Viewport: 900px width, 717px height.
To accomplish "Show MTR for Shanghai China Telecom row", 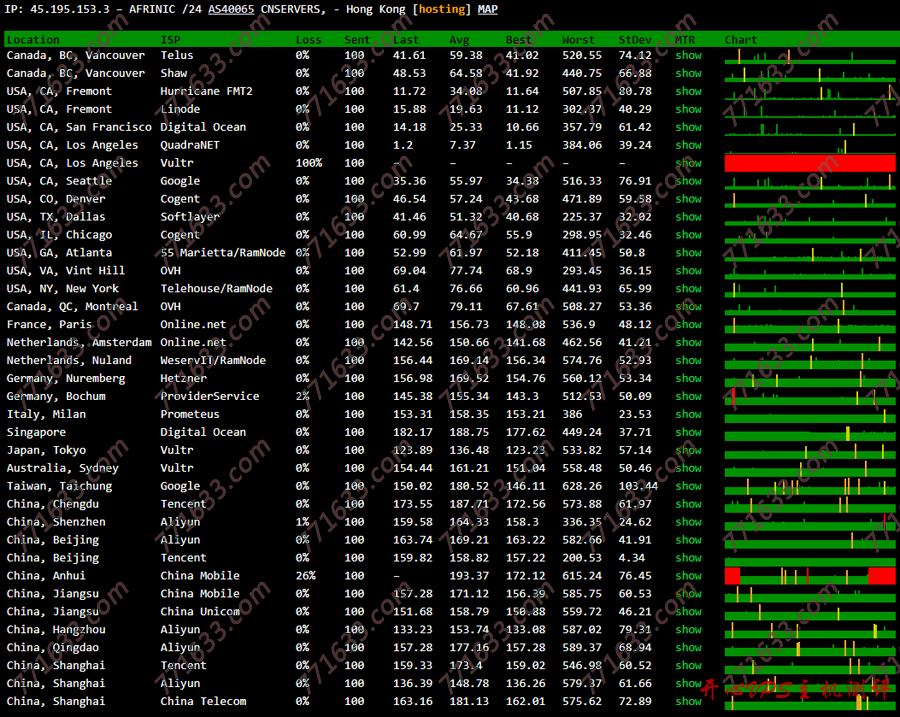I will (x=688, y=701).
